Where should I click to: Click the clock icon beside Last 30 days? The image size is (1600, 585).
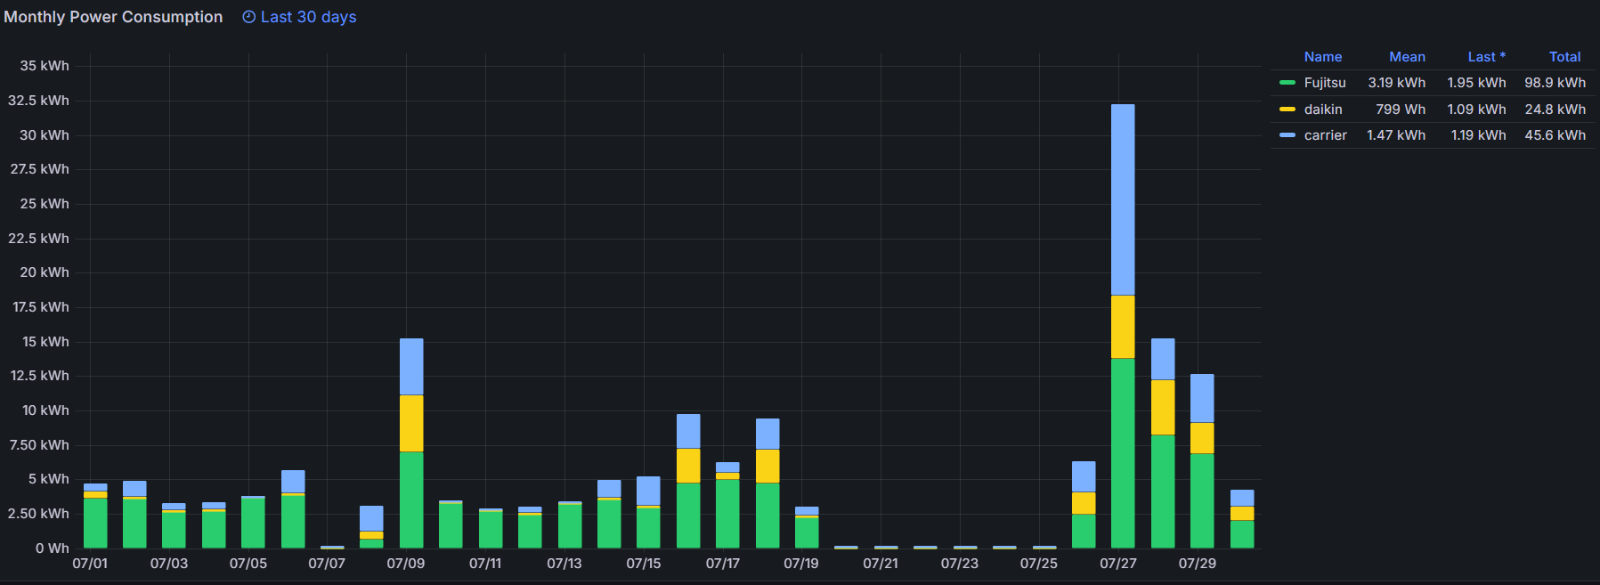click(x=249, y=17)
